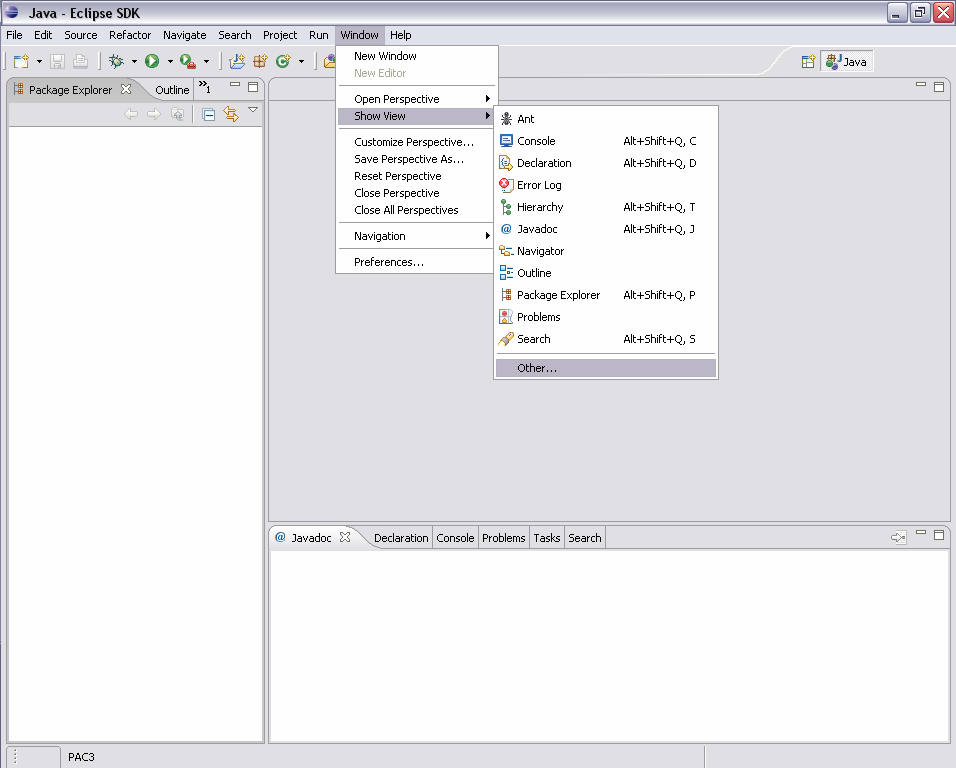This screenshot has width=956, height=768.
Task: Launch Debug from the bug toolbar icon
Action: point(116,62)
